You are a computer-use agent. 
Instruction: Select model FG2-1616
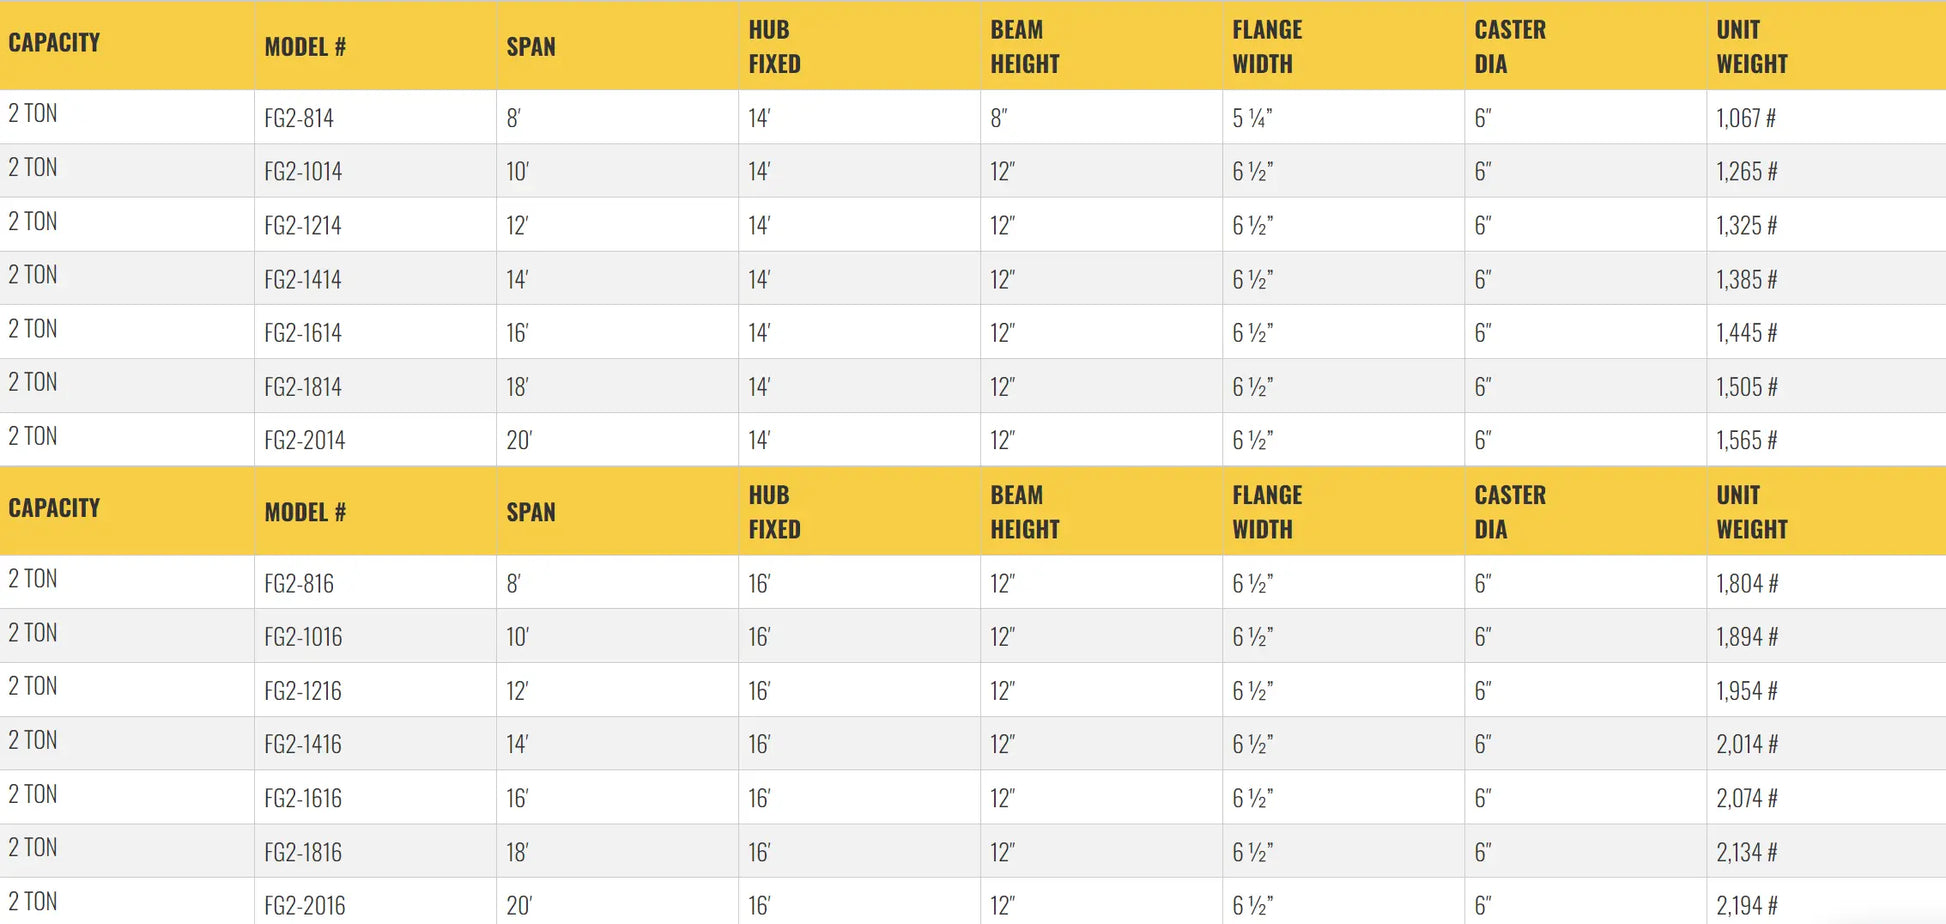(x=303, y=798)
